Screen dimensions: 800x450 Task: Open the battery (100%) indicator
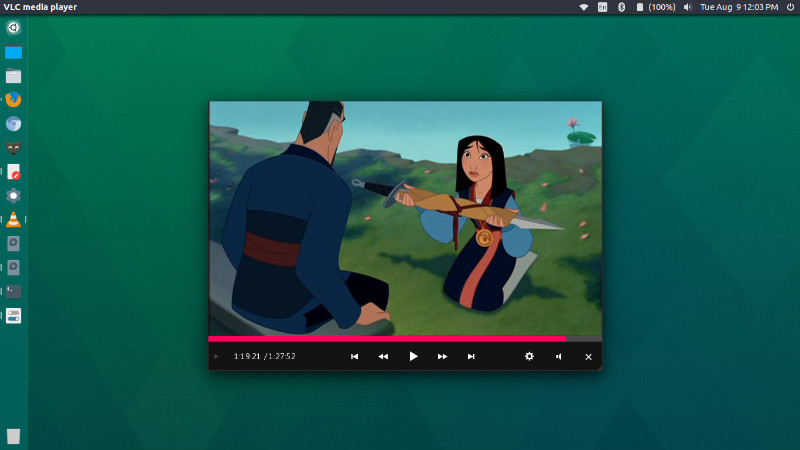click(x=656, y=7)
